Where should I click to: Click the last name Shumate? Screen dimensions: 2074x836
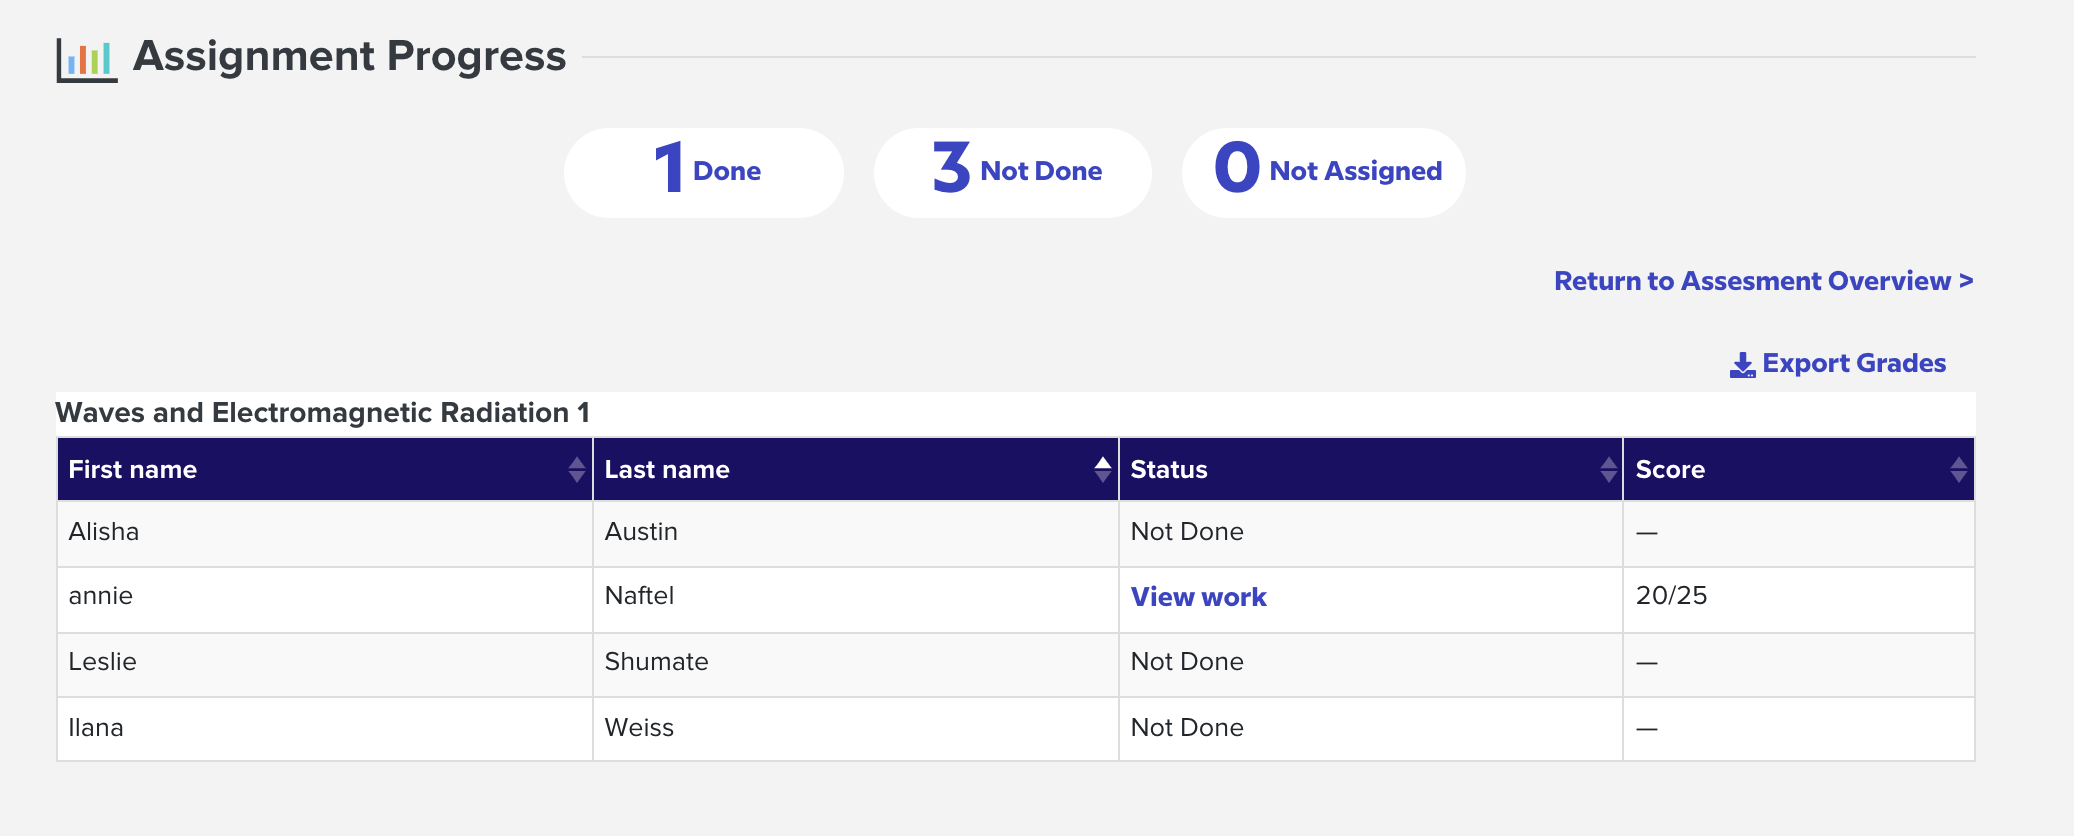[x=656, y=661]
